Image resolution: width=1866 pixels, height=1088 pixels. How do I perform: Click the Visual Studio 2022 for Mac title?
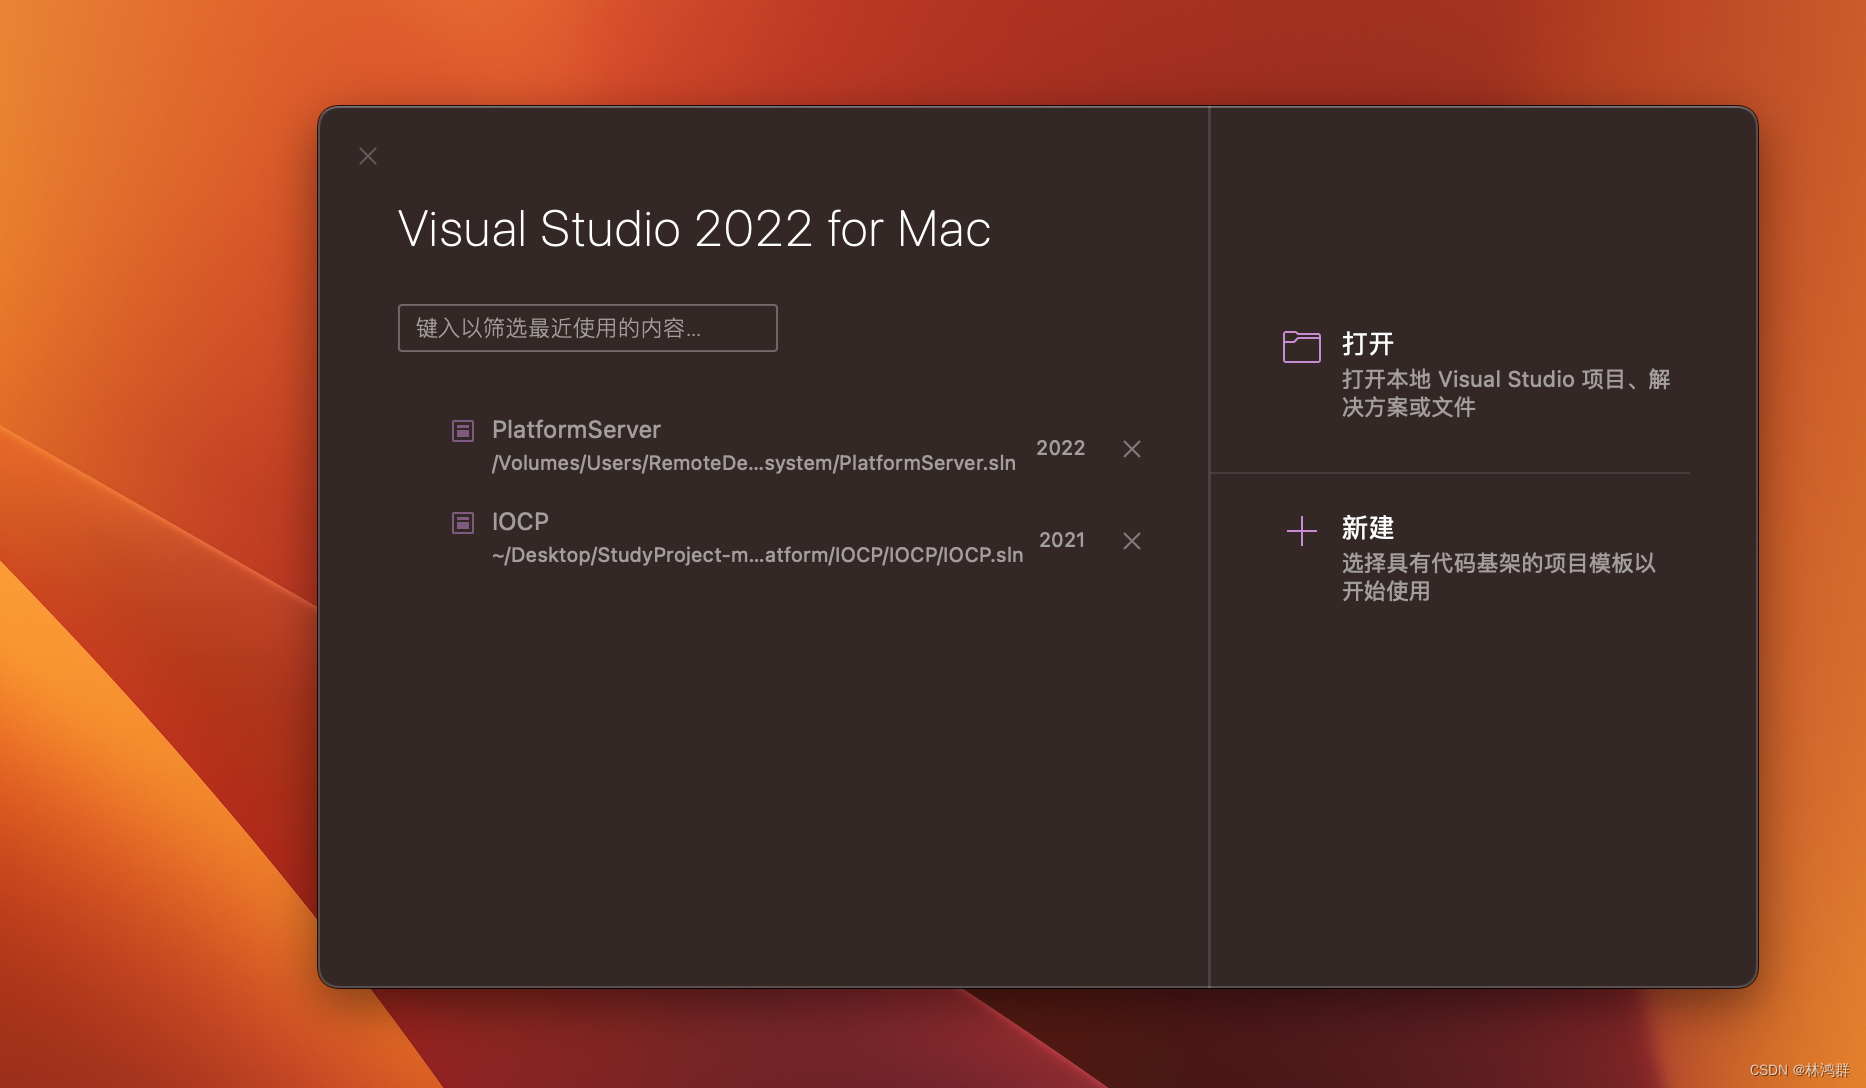pyautogui.click(x=694, y=229)
